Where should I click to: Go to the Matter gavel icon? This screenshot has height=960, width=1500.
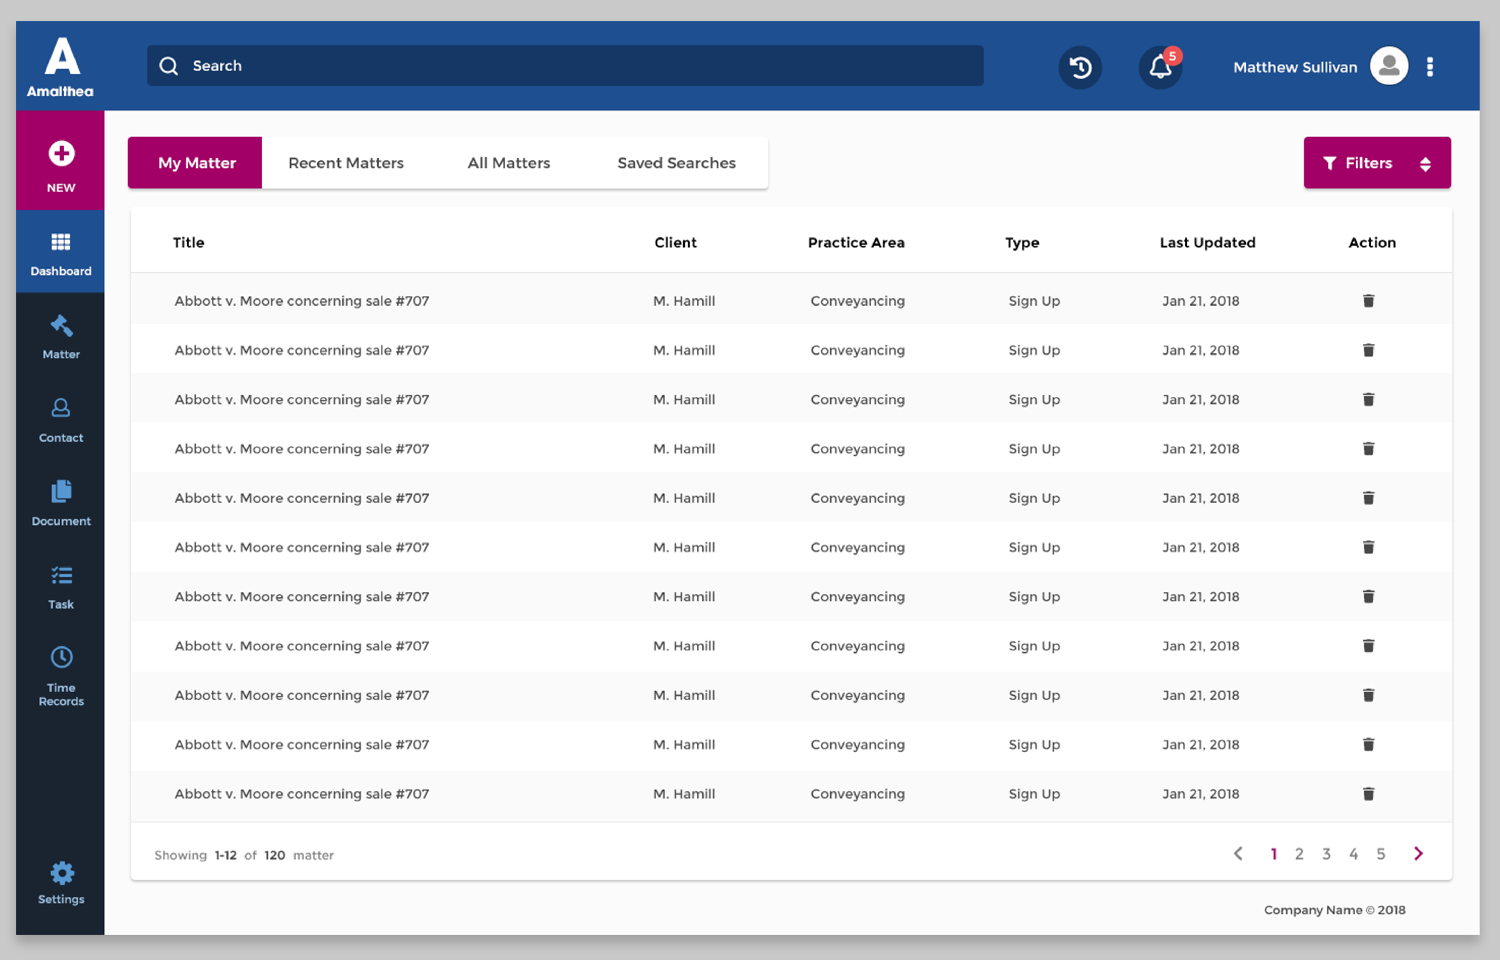click(61, 327)
